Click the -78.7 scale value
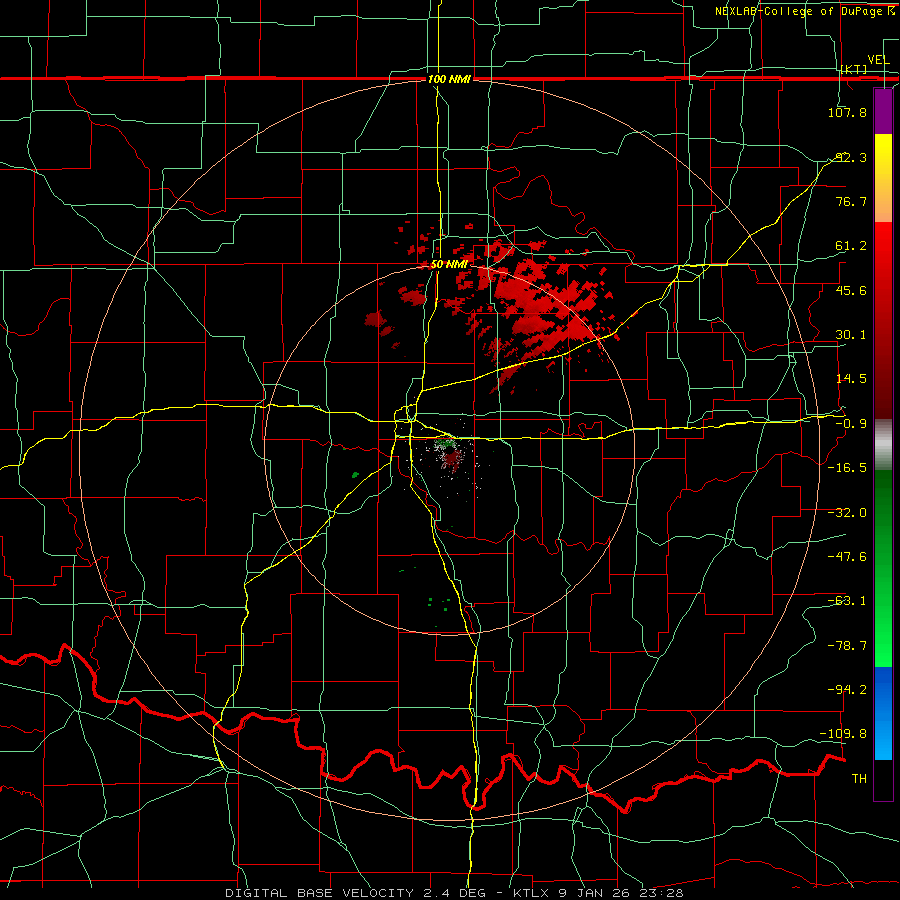 pos(847,646)
